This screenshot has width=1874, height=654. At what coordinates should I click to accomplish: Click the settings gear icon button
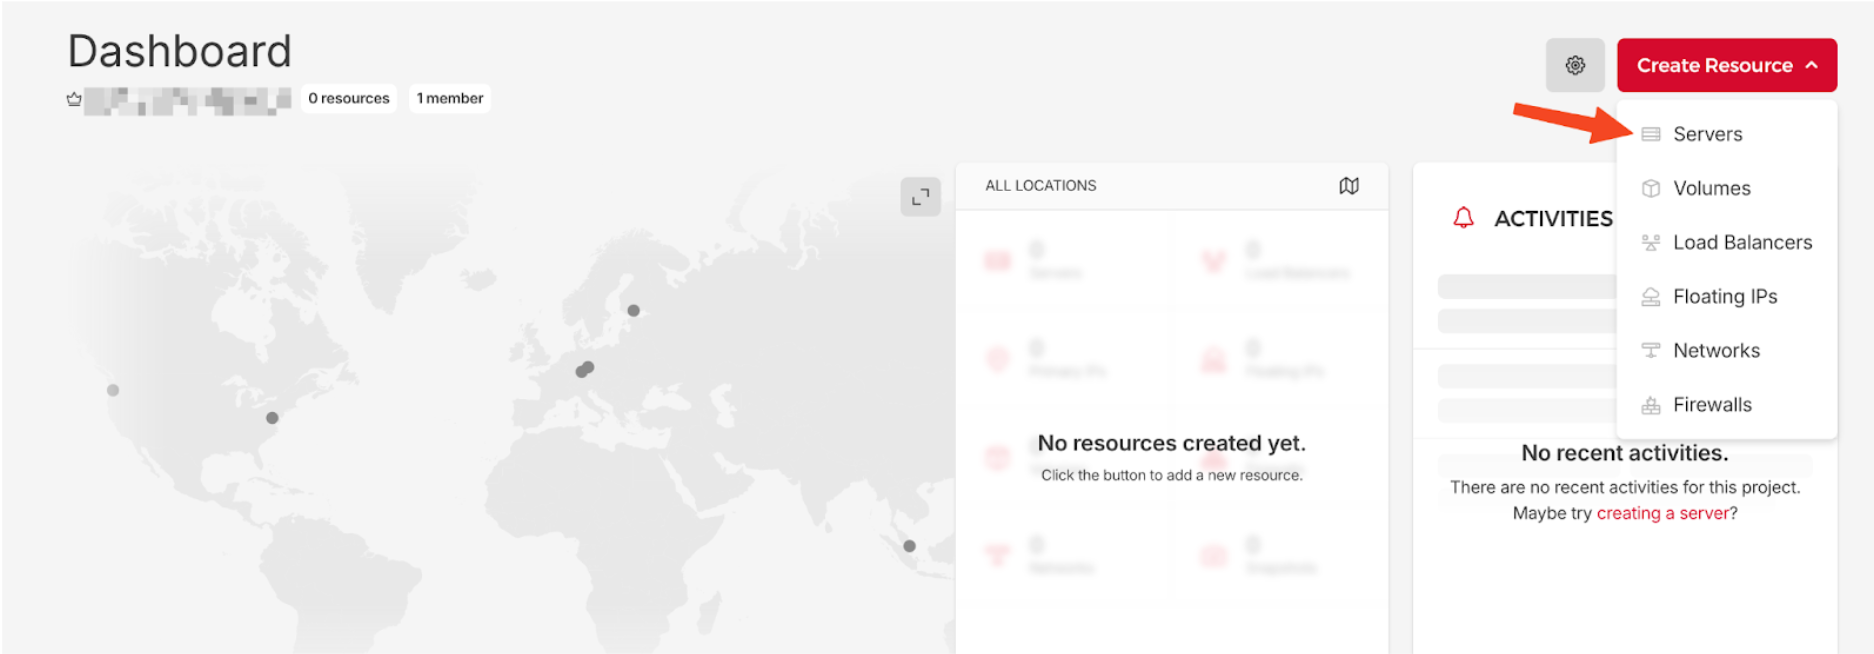tap(1574, 66)
